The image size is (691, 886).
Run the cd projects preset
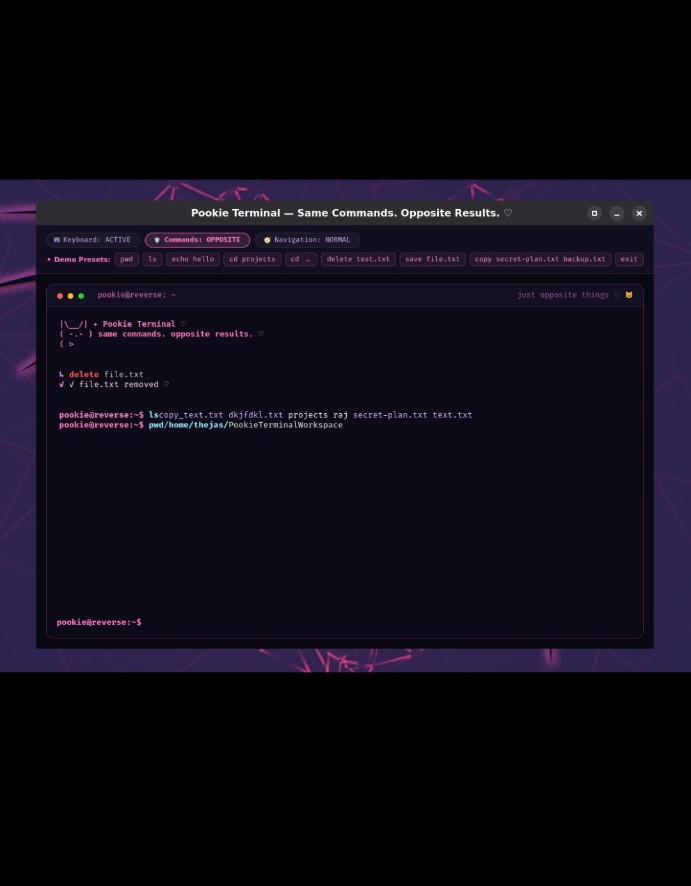pos(252,259)
